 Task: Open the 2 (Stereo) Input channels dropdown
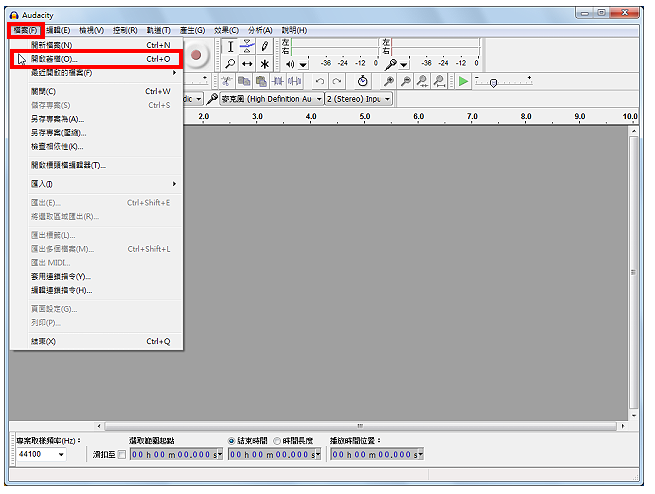pos(358,99)
